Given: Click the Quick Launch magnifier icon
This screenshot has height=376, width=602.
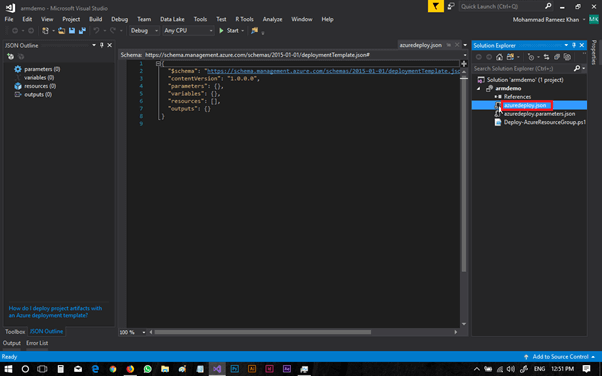Looking at the screenshot, I should tap(548, 6).
